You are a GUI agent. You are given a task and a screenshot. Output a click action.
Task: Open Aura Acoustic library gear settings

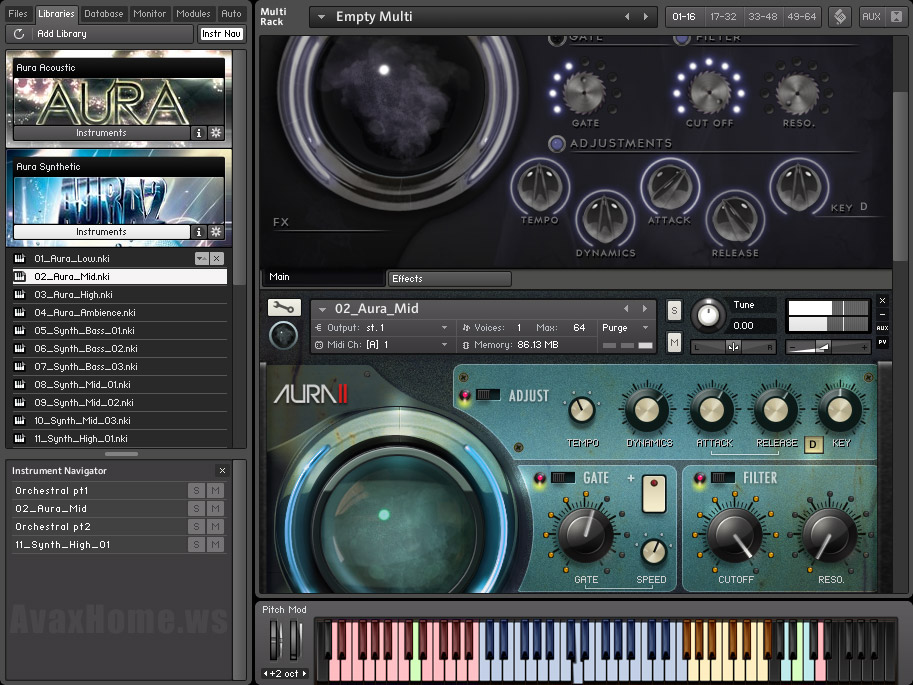216,133
